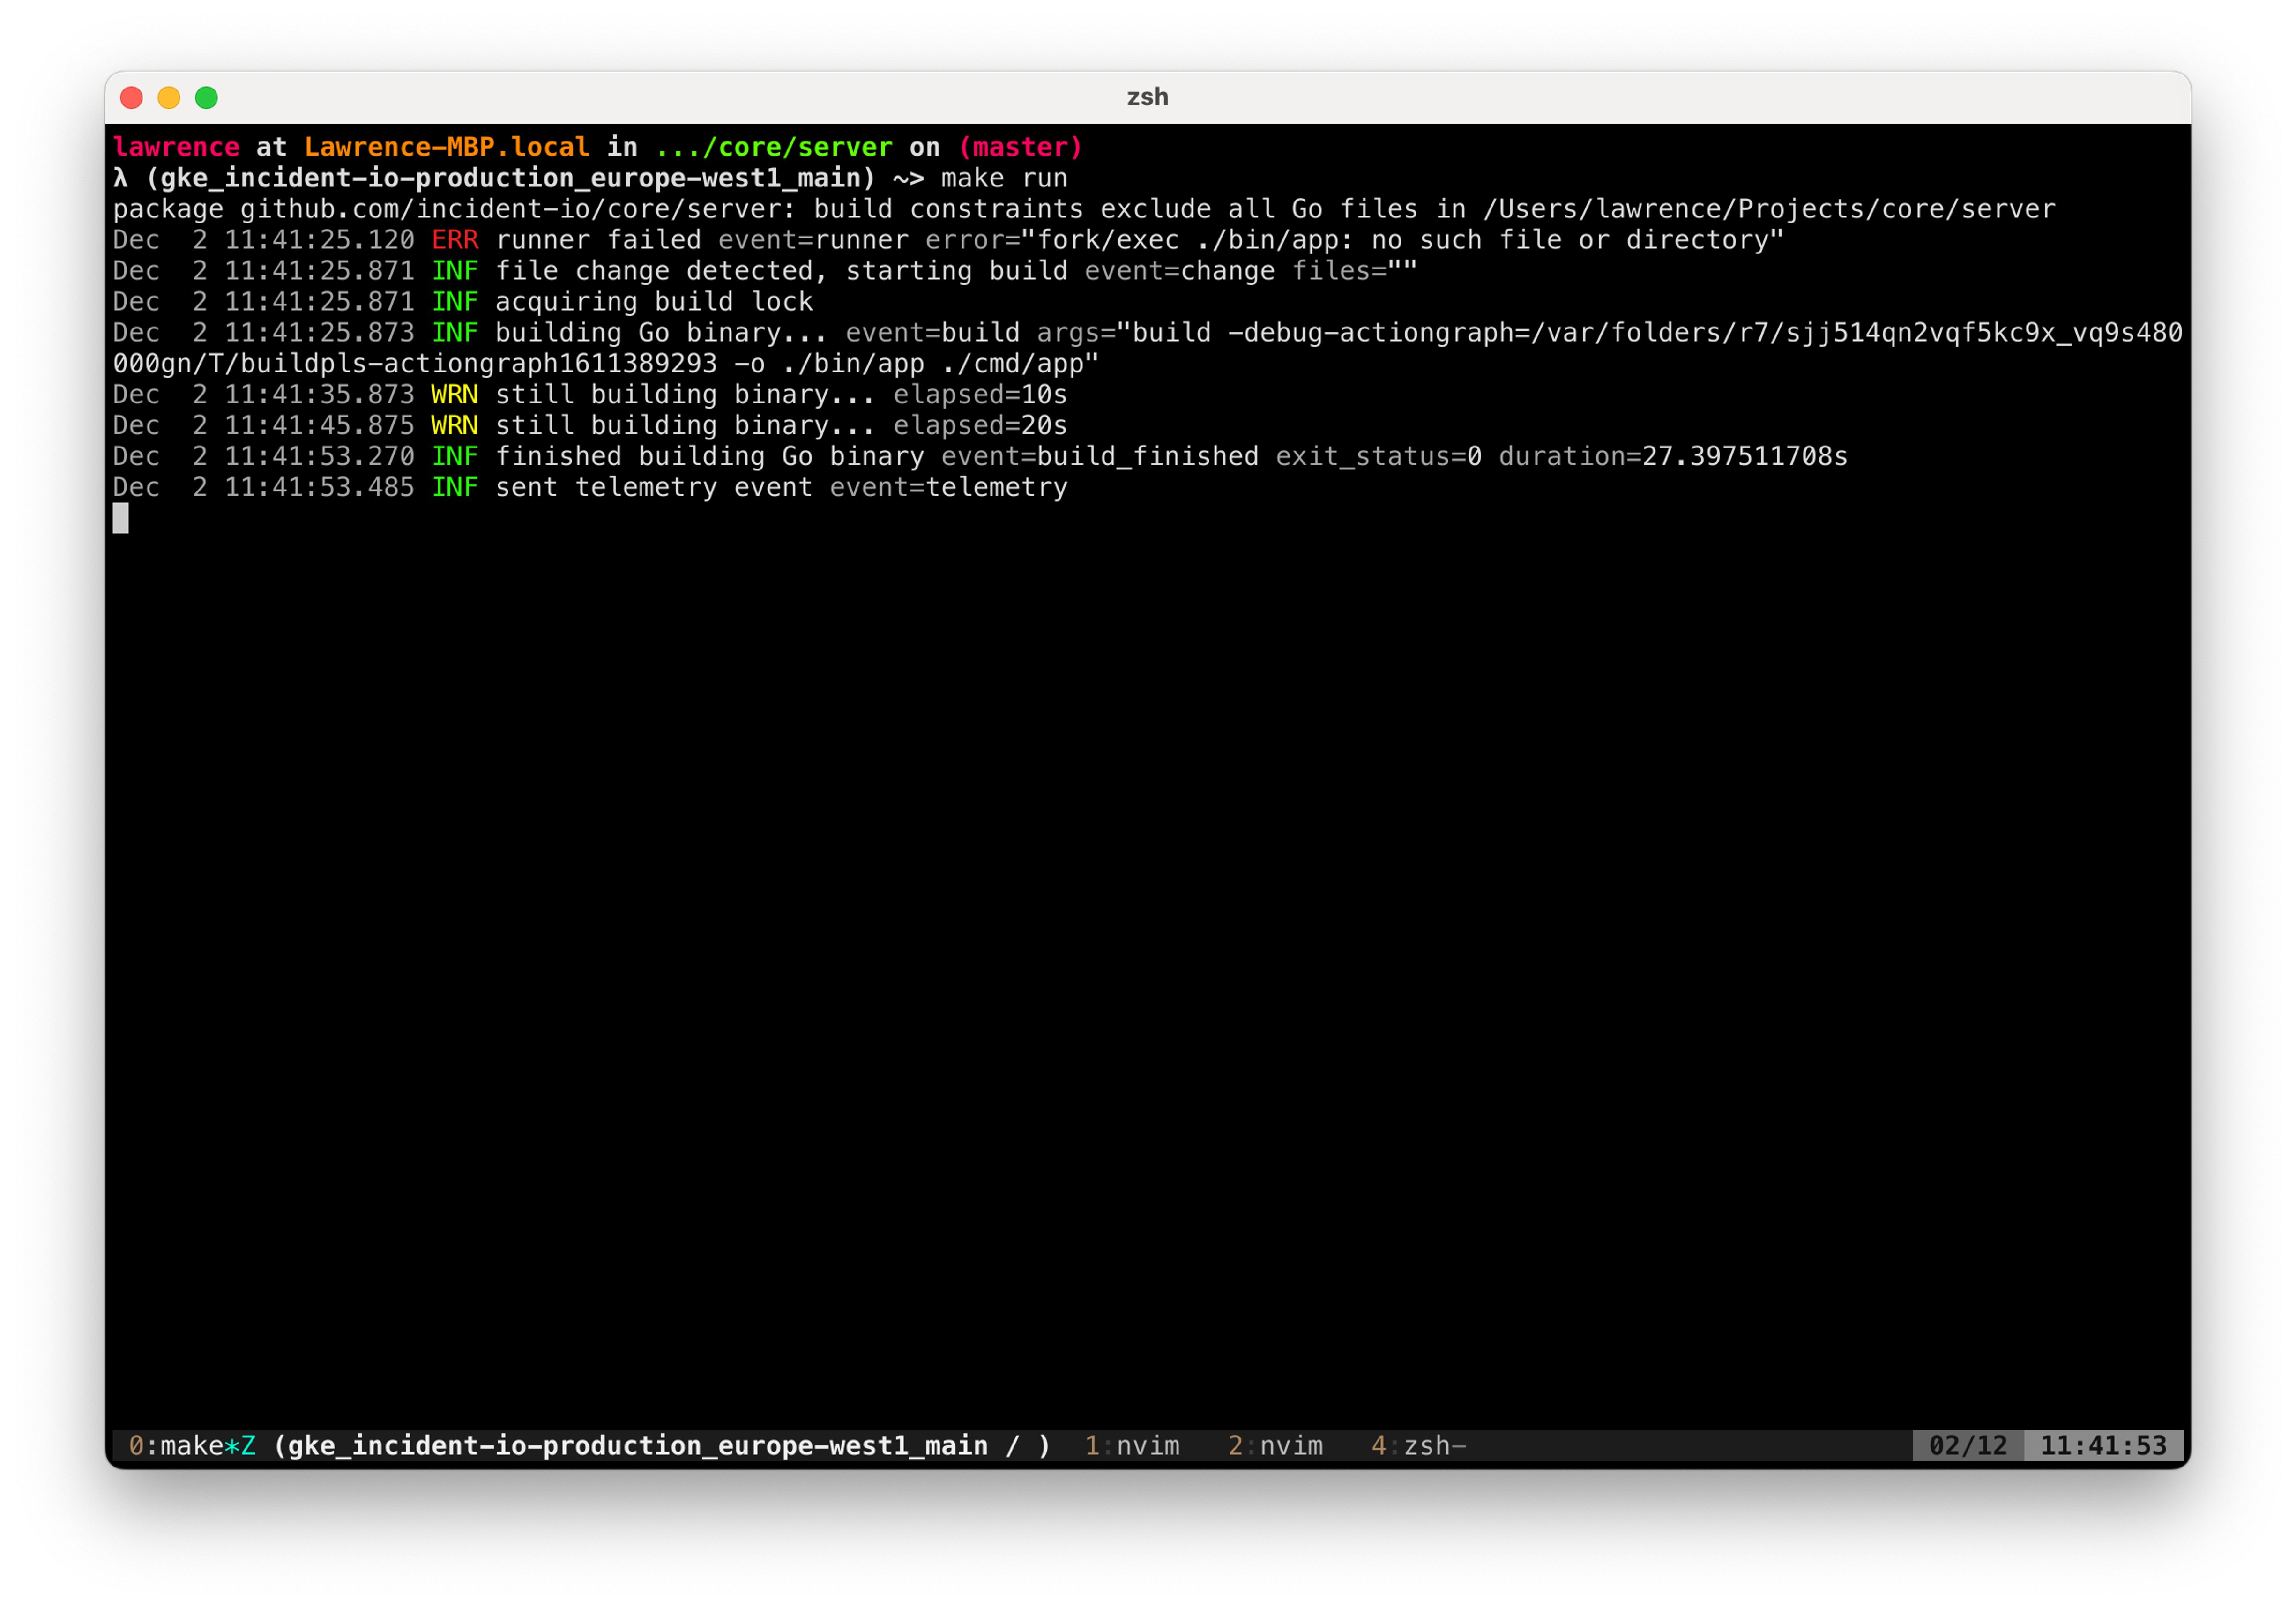Viewport: 2296px width, 1608px height.
Task: Click the red close window button
Action: (131, 97)
